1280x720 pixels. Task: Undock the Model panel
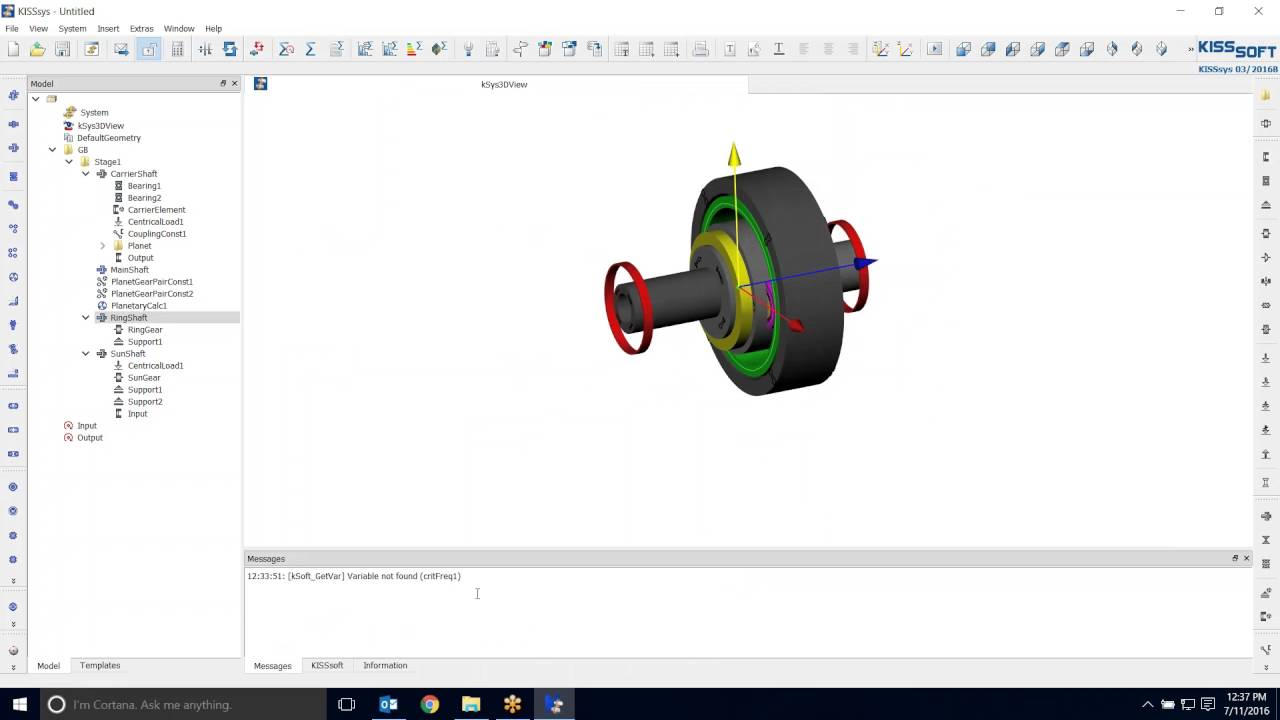(x=223, y=83)
